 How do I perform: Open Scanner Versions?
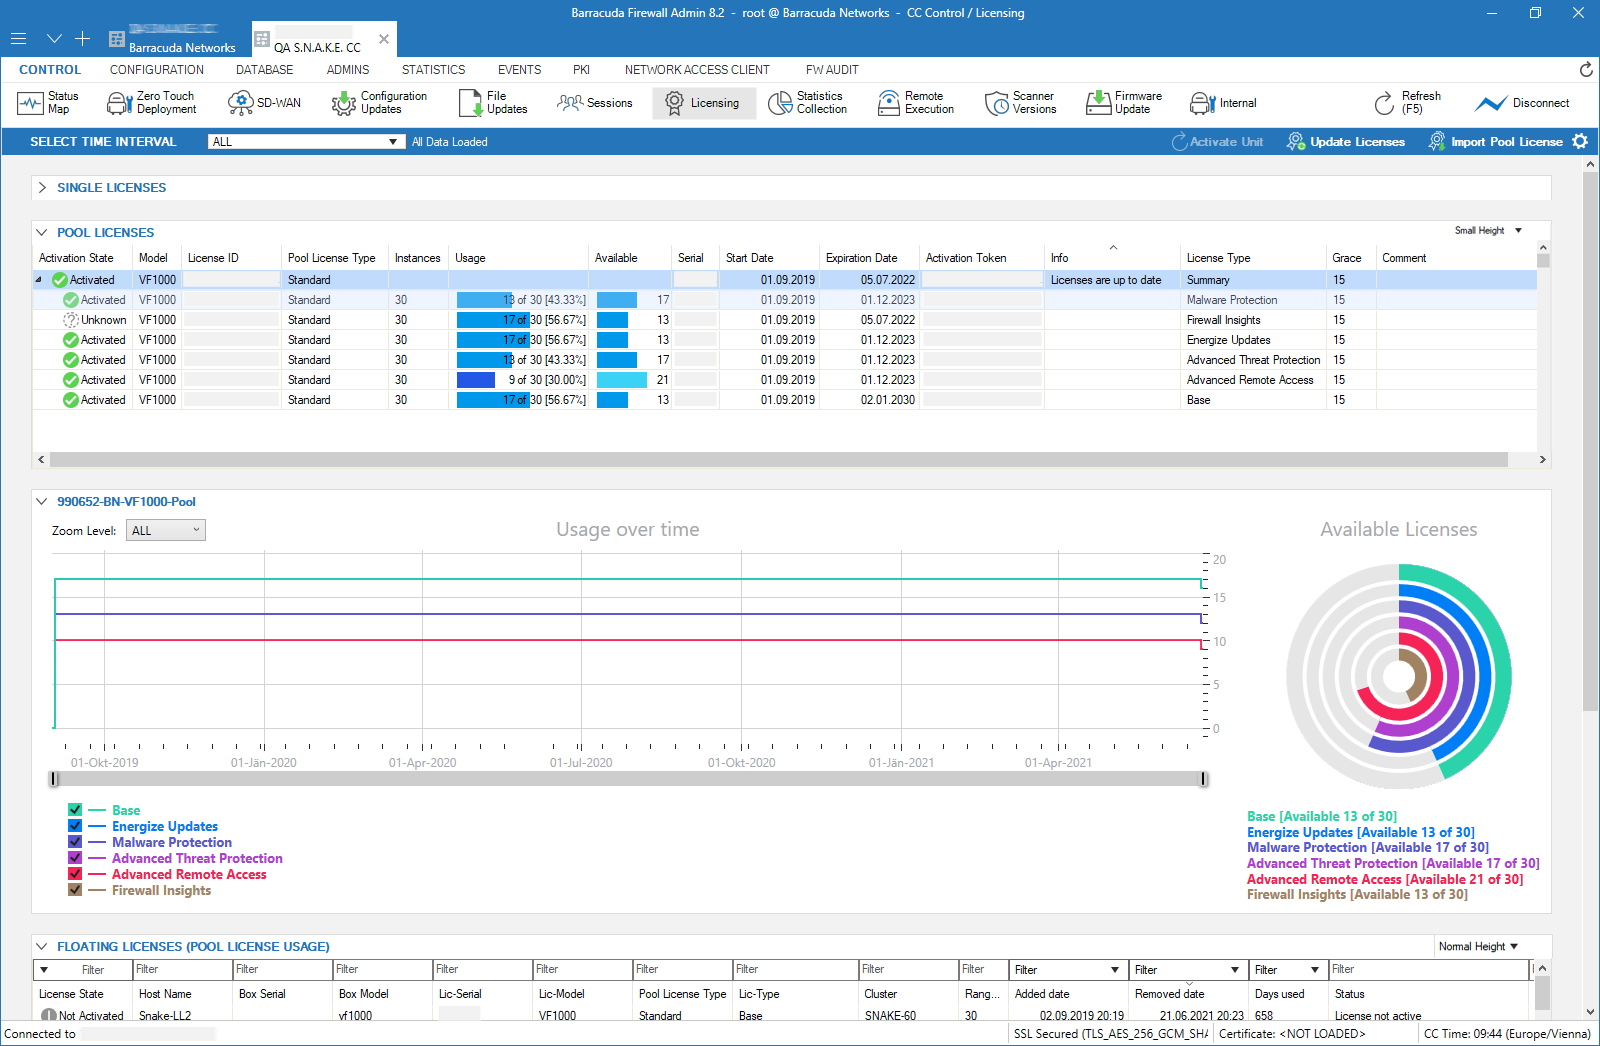pos(1021,103)
